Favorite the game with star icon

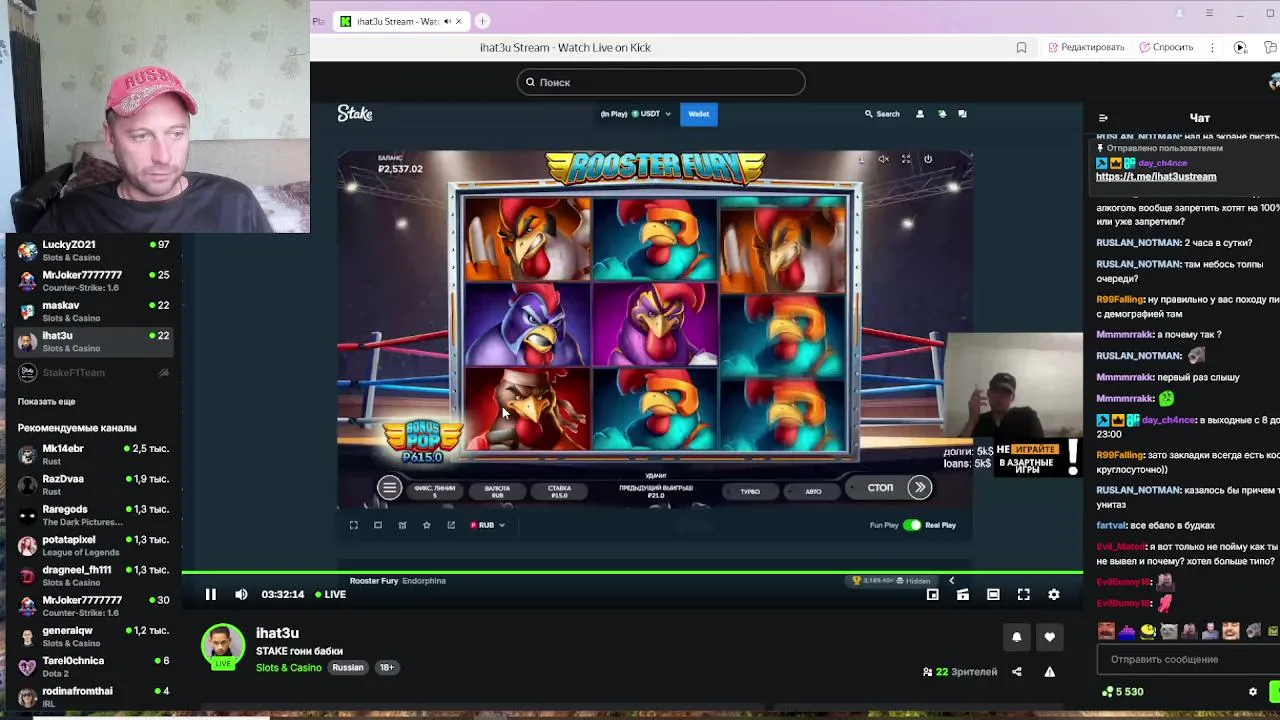[427, 525]
